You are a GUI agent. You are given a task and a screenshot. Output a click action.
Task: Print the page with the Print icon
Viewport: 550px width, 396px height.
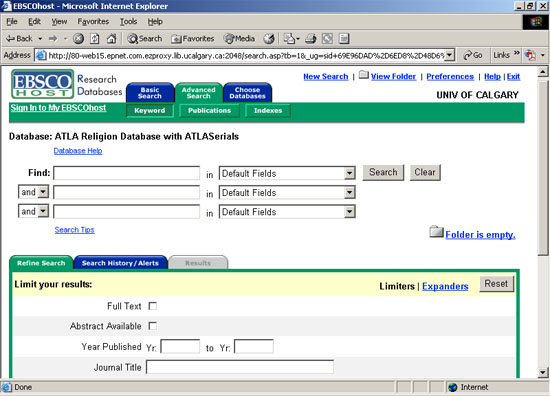pyautogui.click(x=311, y=39)
